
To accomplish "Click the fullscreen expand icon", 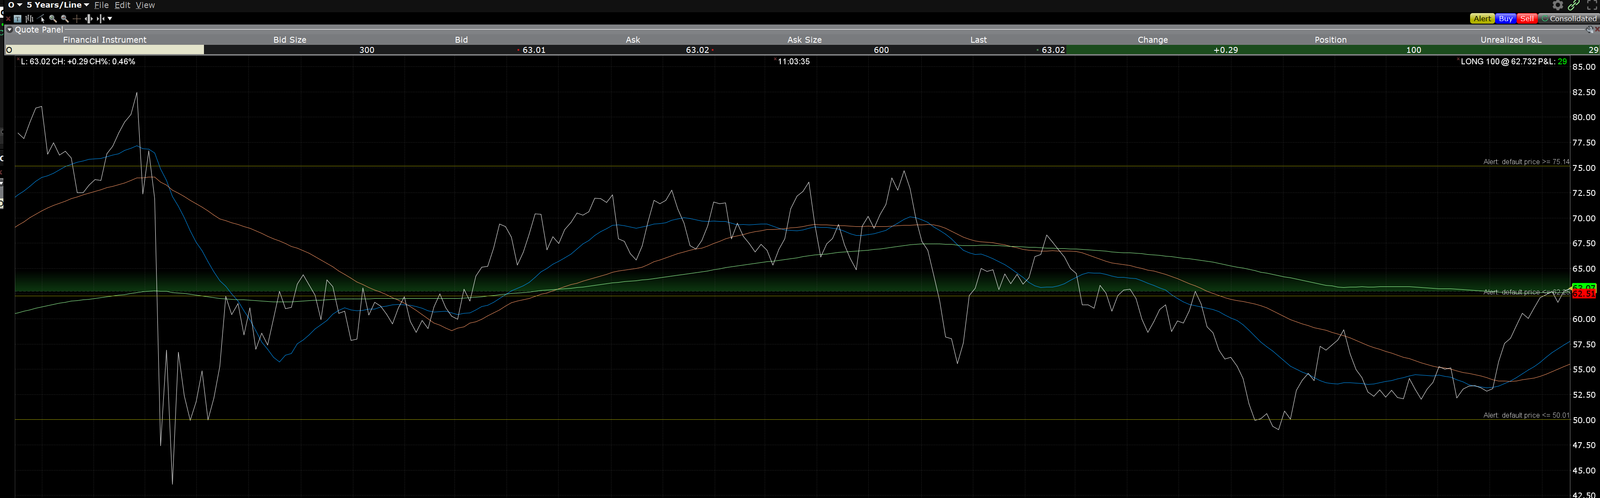I will [1592, 5].
